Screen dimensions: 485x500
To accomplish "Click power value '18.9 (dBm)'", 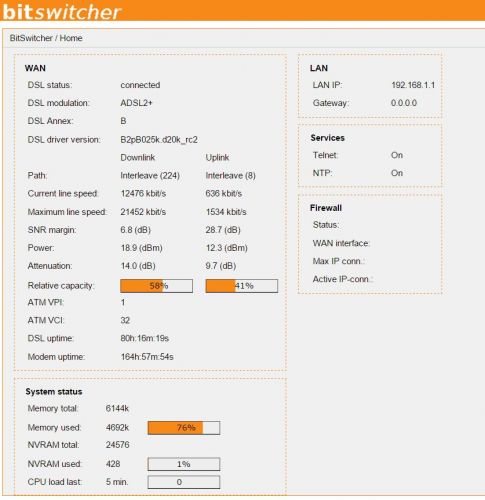I will tap(141, 248).
